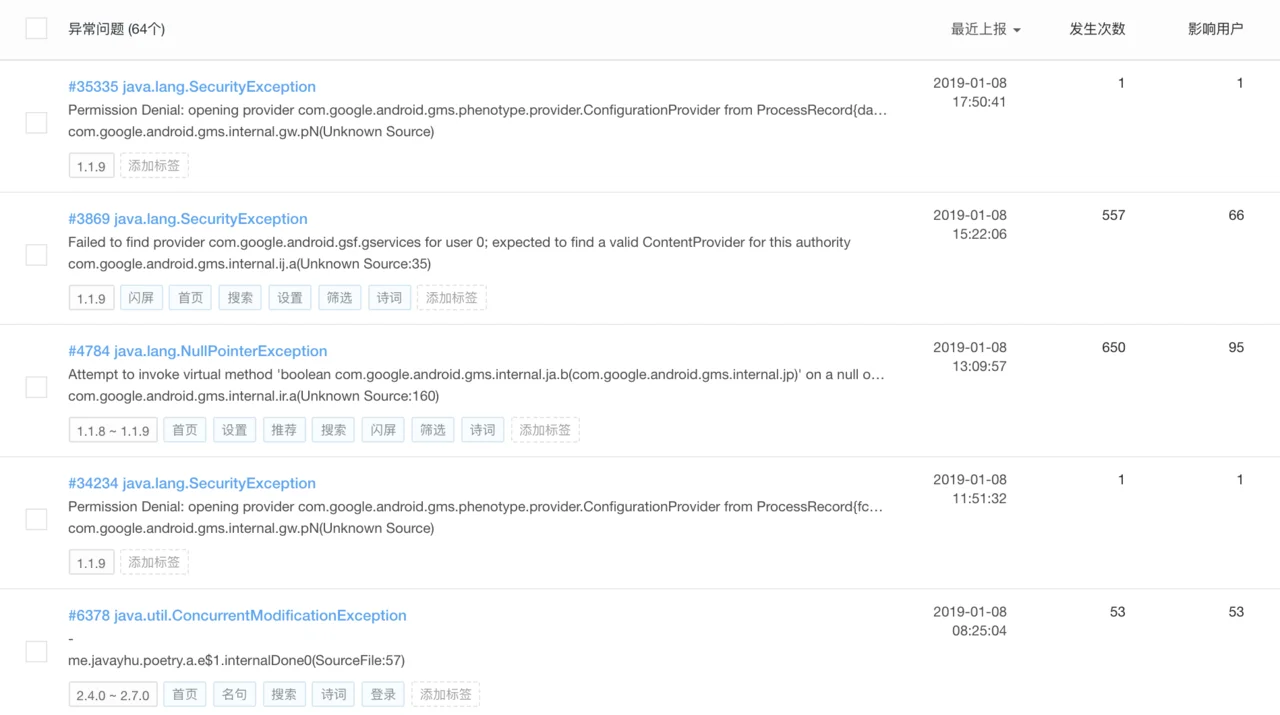Click 搜索 tag on issue #6378
1280x715 pixels.
[284, 694]
